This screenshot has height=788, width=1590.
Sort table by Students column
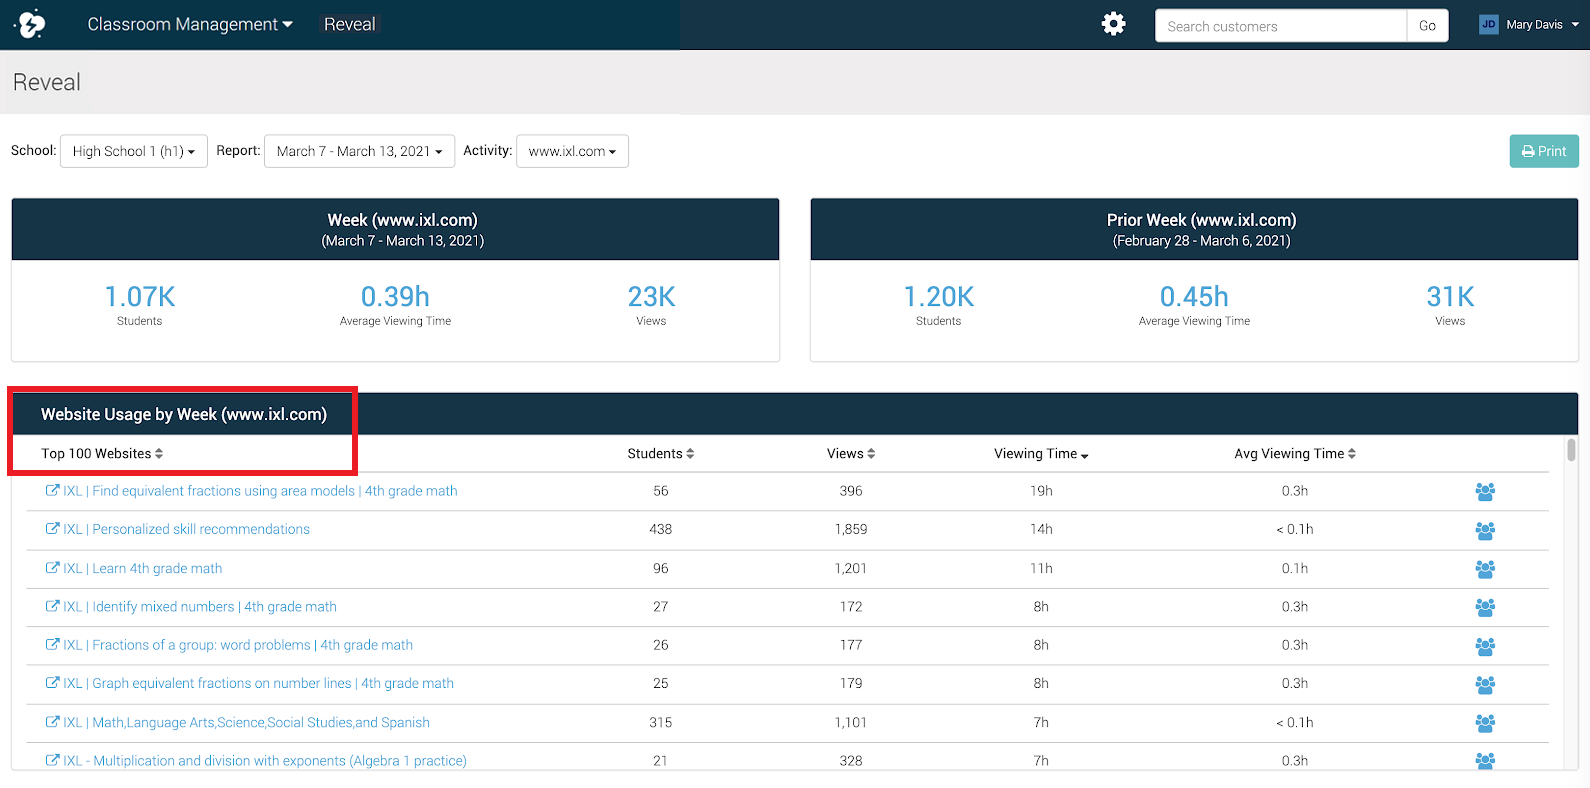(x=660, y=454)
